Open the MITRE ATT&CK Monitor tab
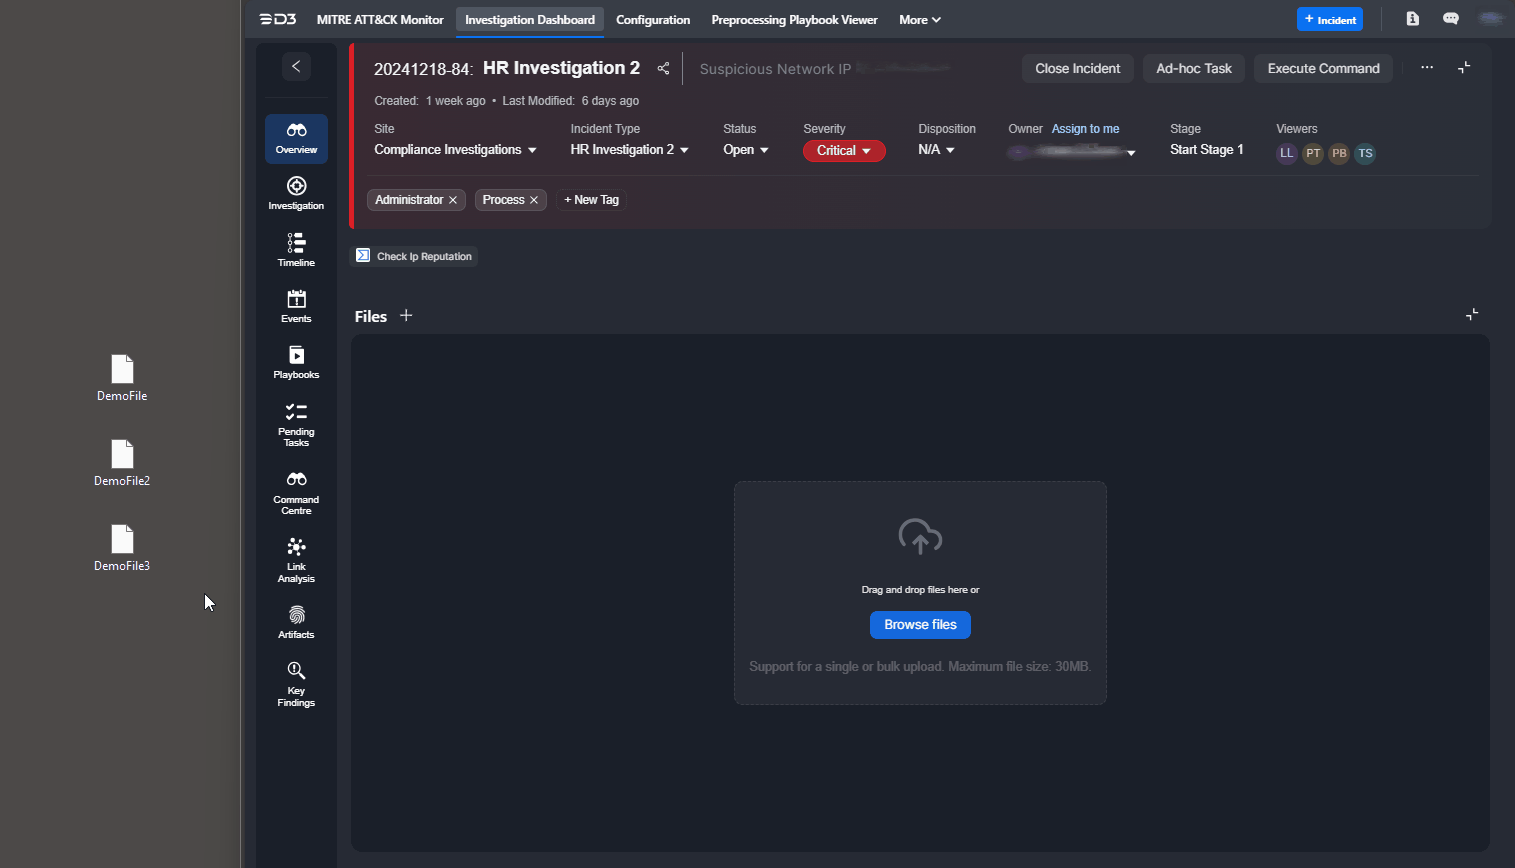The height and width of the screenshot is (868, 1515). click(380, 19)
